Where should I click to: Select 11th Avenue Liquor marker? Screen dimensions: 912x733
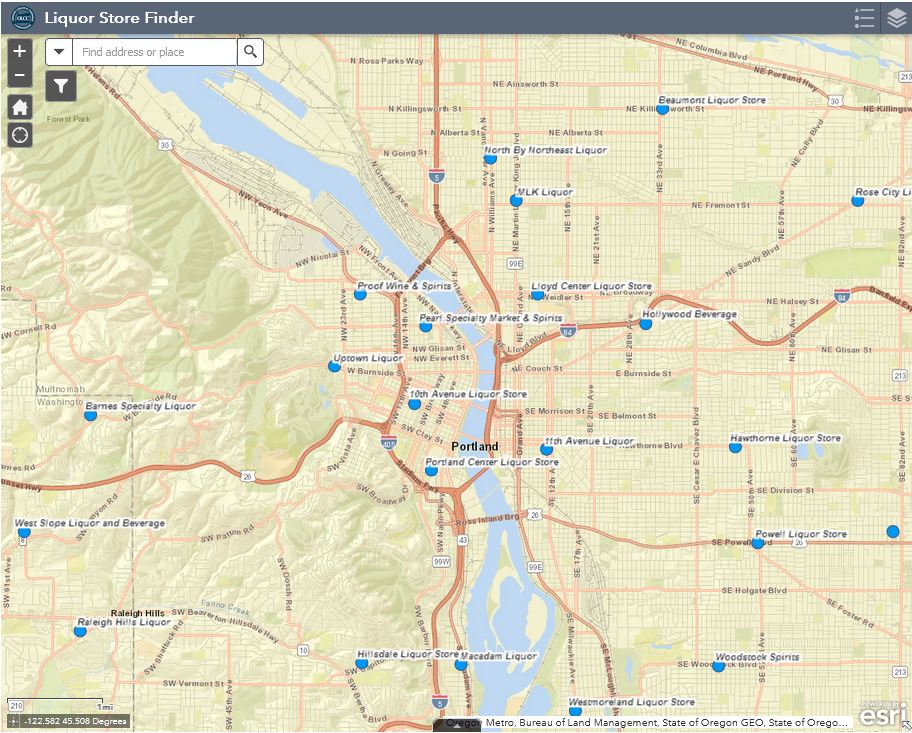tap(546, 449)
